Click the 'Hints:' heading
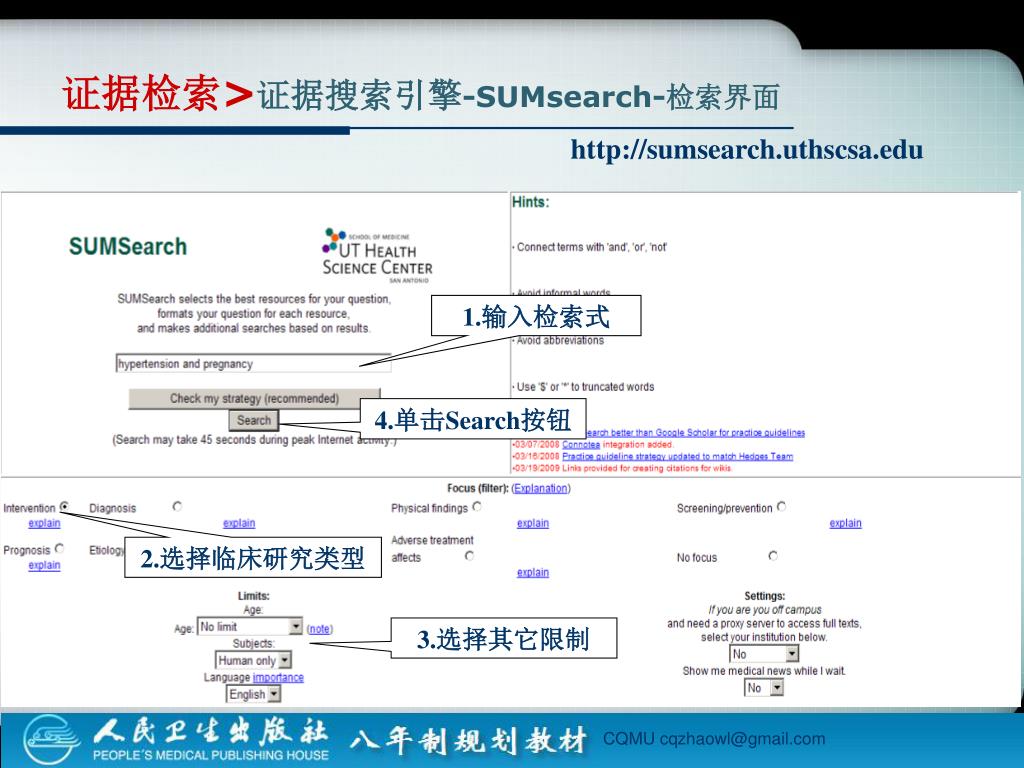 tap(530, 202)
